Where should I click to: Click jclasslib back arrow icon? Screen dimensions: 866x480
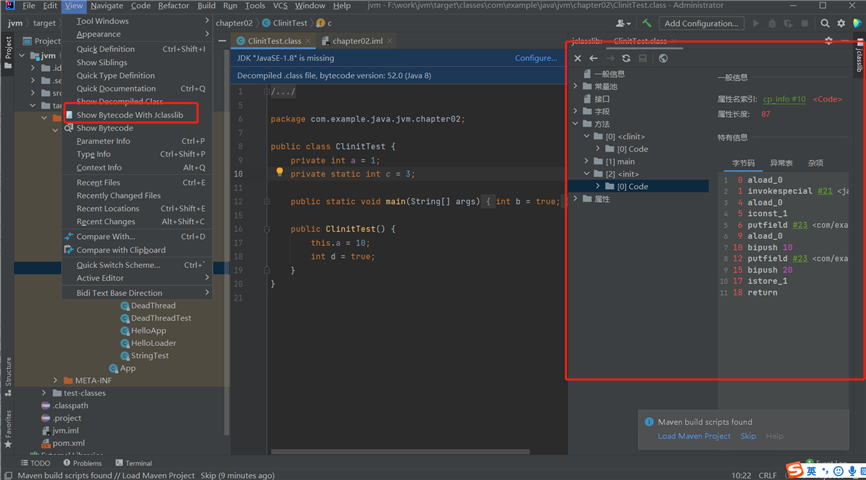point(593,58)
